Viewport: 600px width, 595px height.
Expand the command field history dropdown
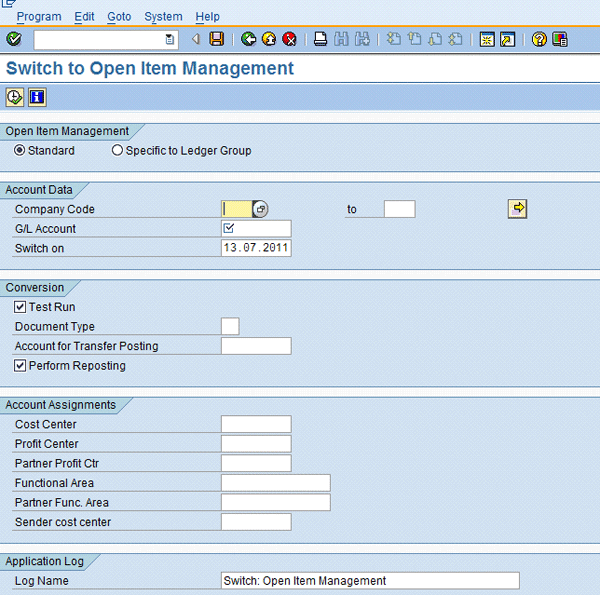170,39
